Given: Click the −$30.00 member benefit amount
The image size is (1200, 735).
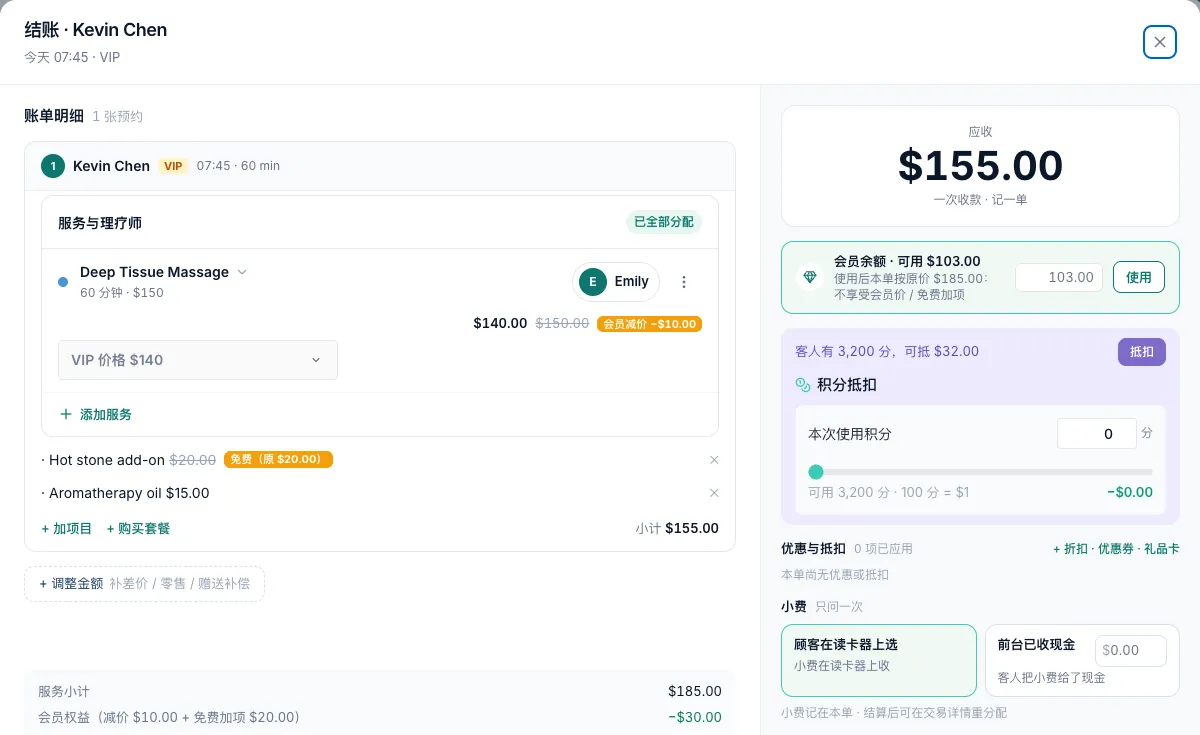Looking at the screenshot, I should click(x=695, y=717).
